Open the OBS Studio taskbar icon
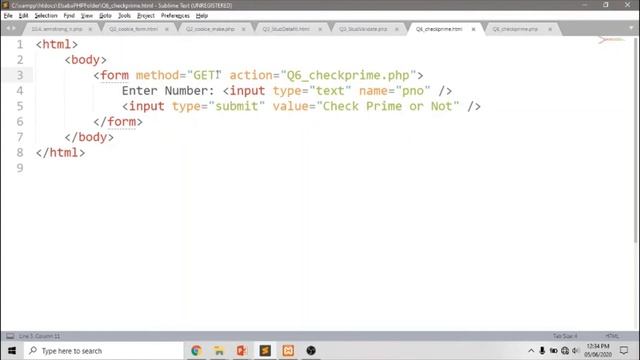The height and width of the screenshot is (360, 640). click(x=311, y=351)
